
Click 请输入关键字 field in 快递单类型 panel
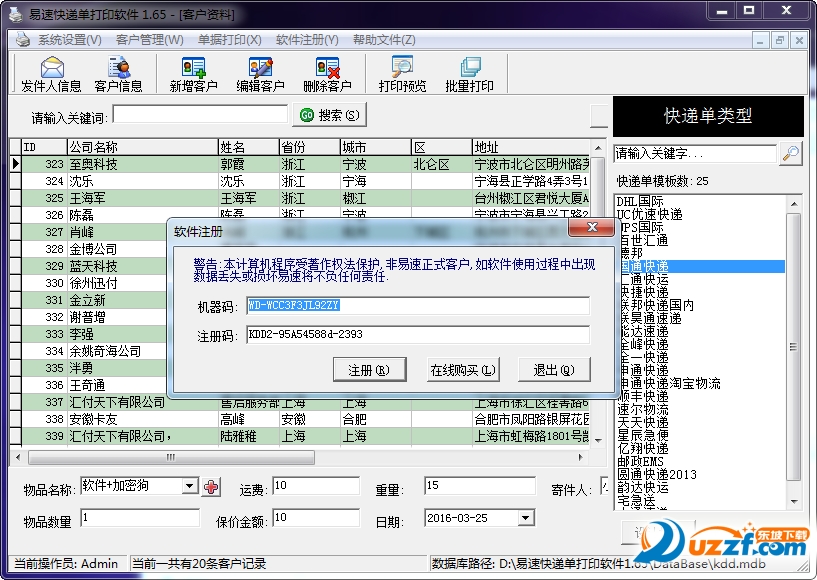point(695,154)
